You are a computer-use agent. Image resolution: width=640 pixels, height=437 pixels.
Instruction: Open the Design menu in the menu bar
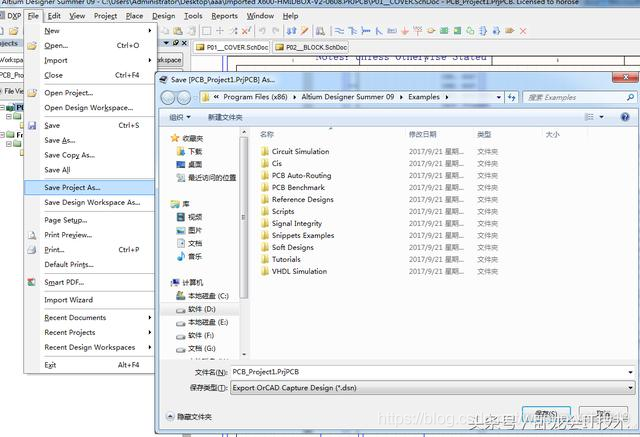coord(164,16)
